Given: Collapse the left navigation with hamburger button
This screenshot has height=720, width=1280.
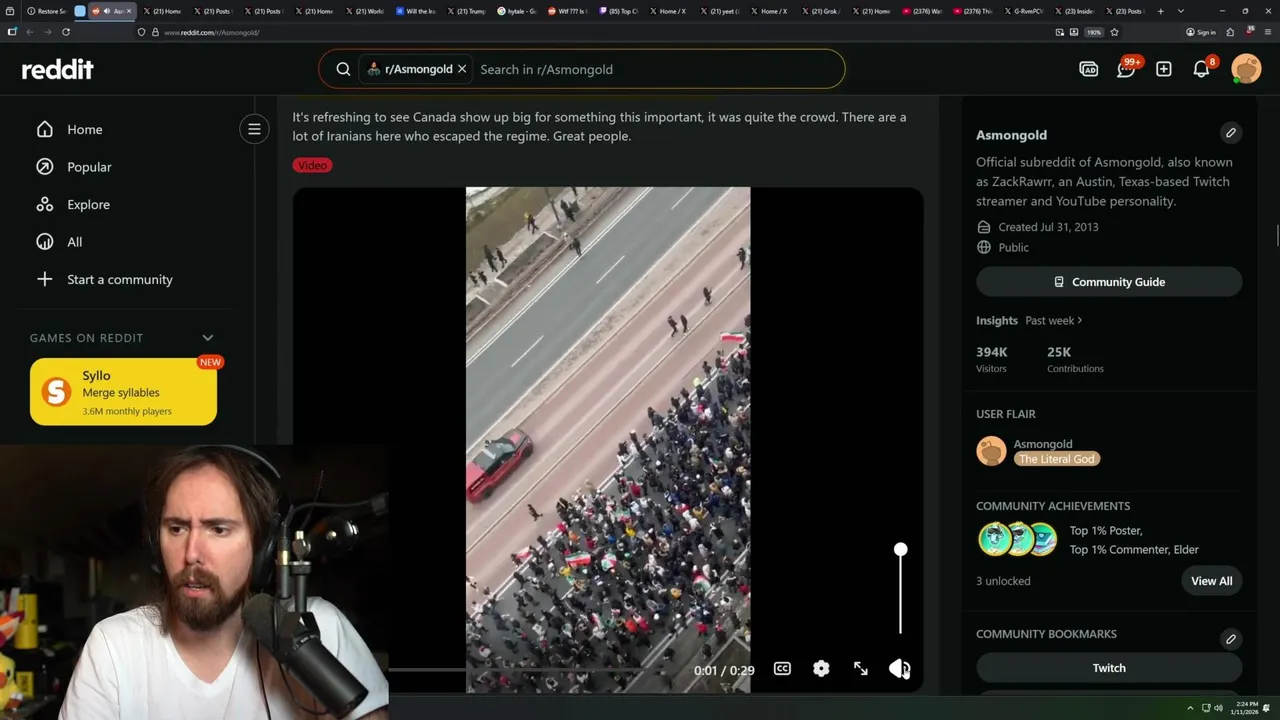Looking at the screenshot, I should tap(254, 129).
